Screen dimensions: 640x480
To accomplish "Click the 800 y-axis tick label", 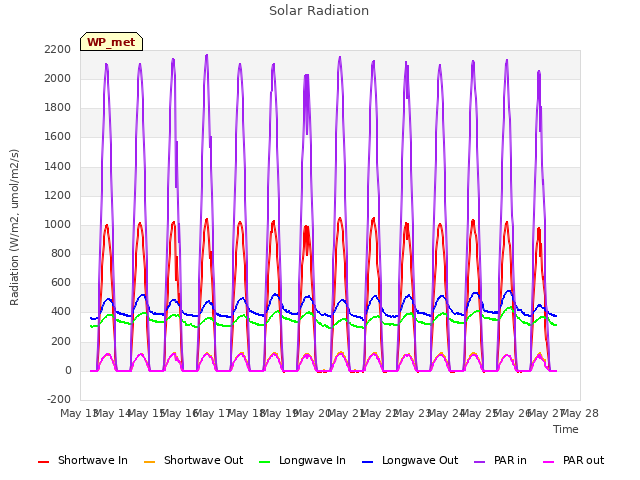I will pyautogui.click(x=61, y=253).
